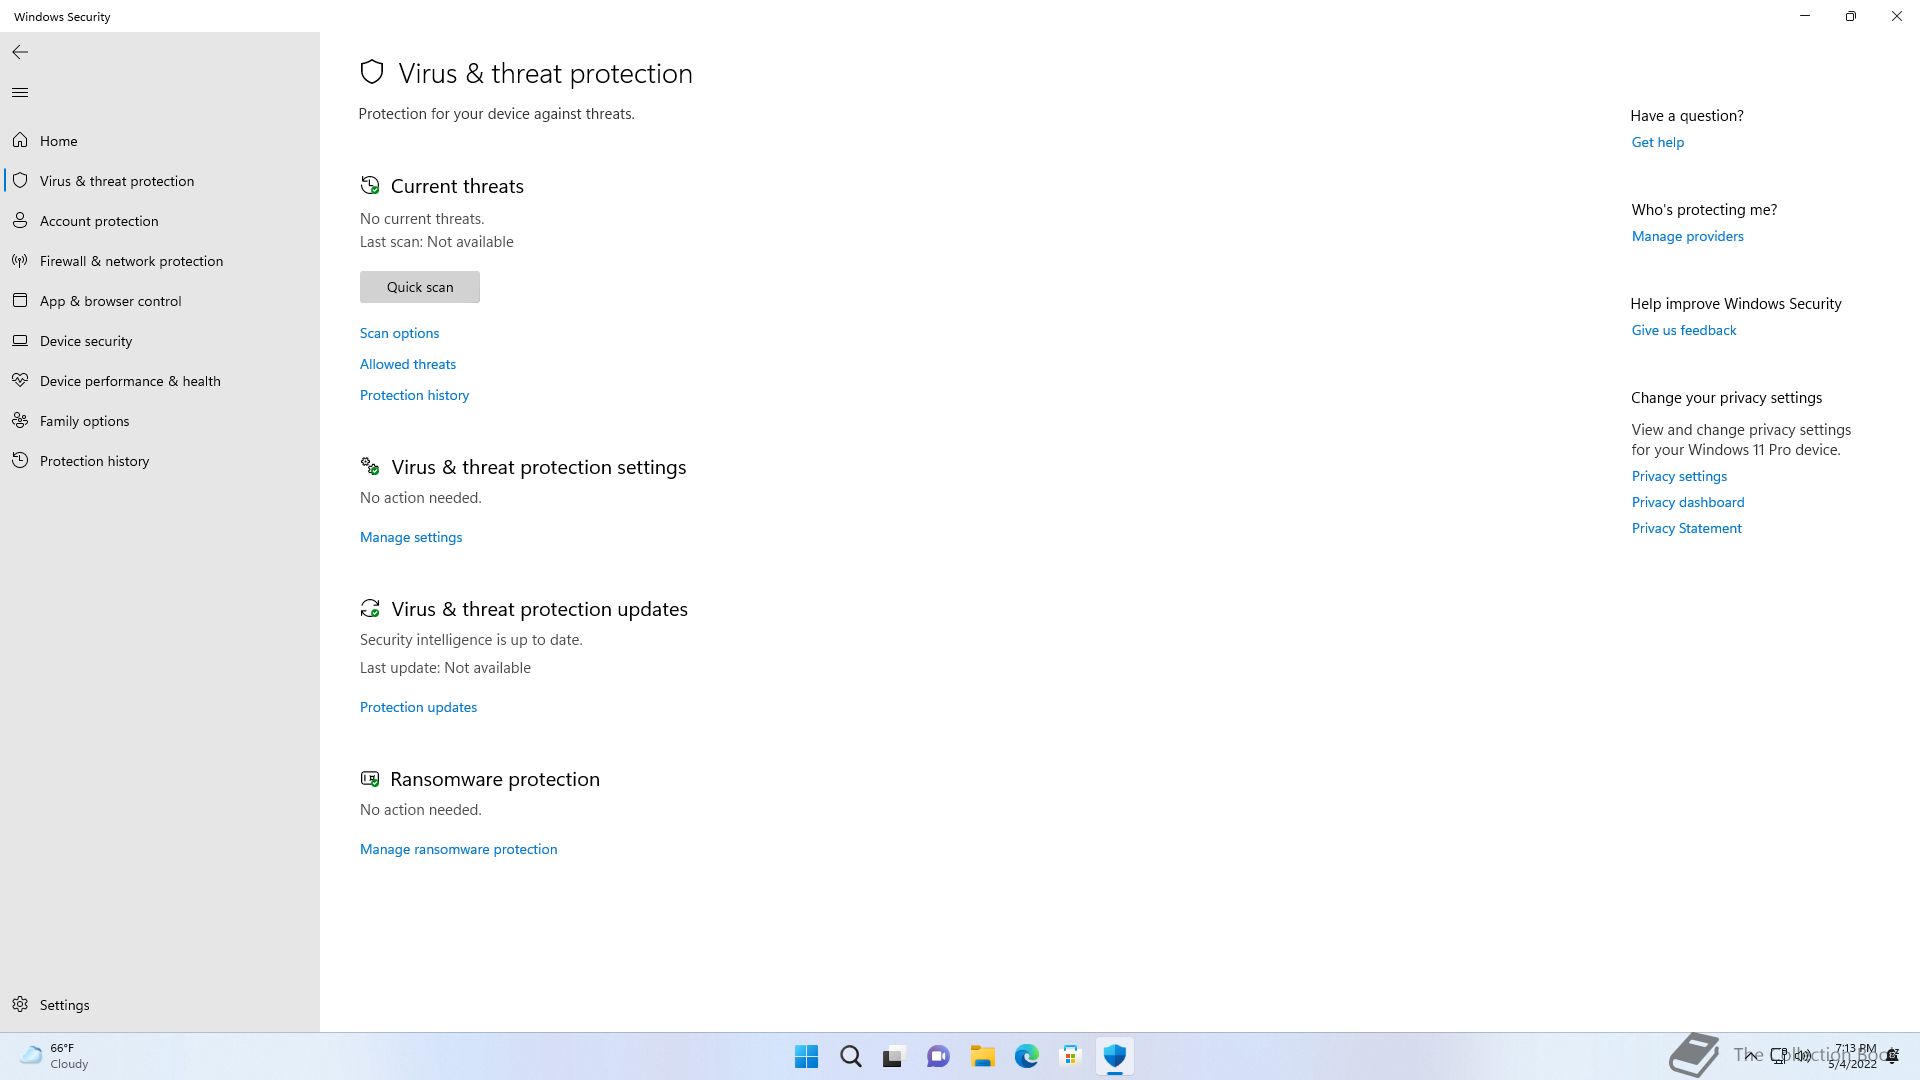
Task: Click the Current threats heading
Action: (457, 186)
